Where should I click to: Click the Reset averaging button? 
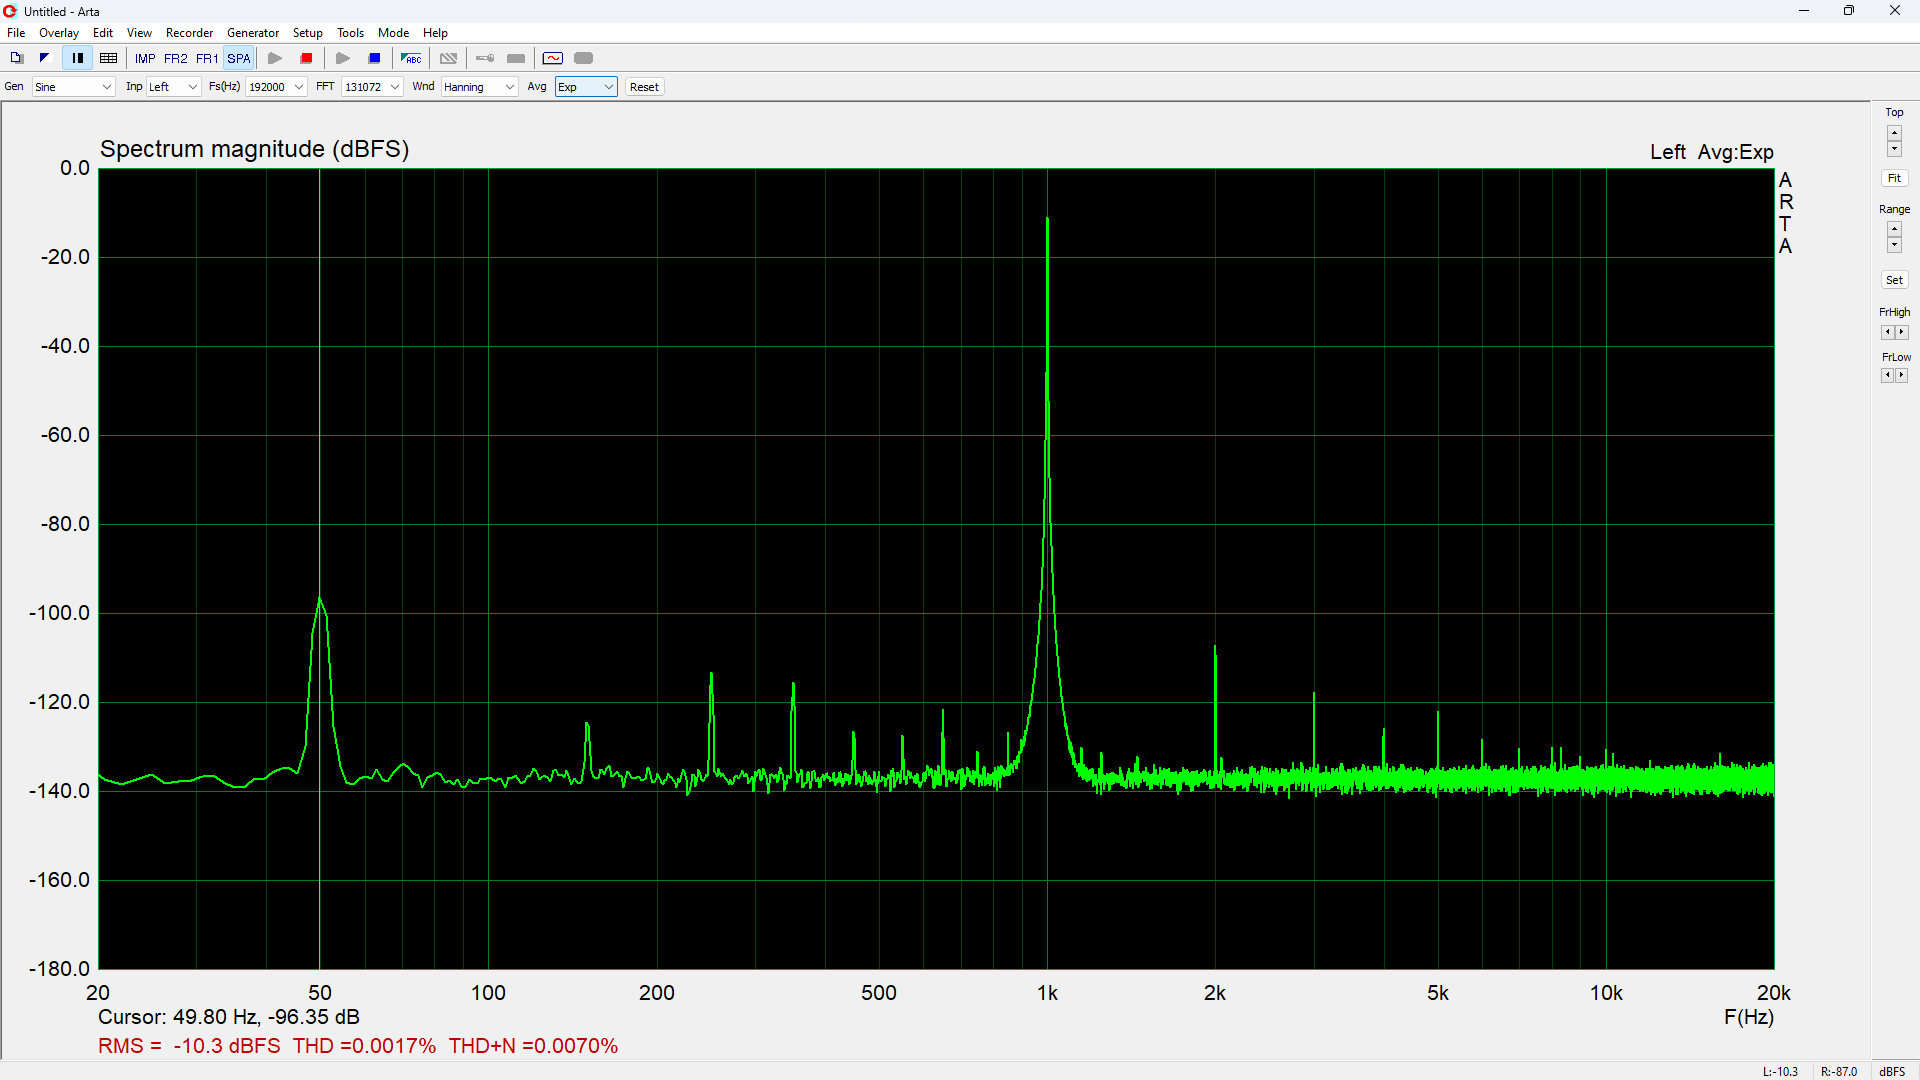644,87
